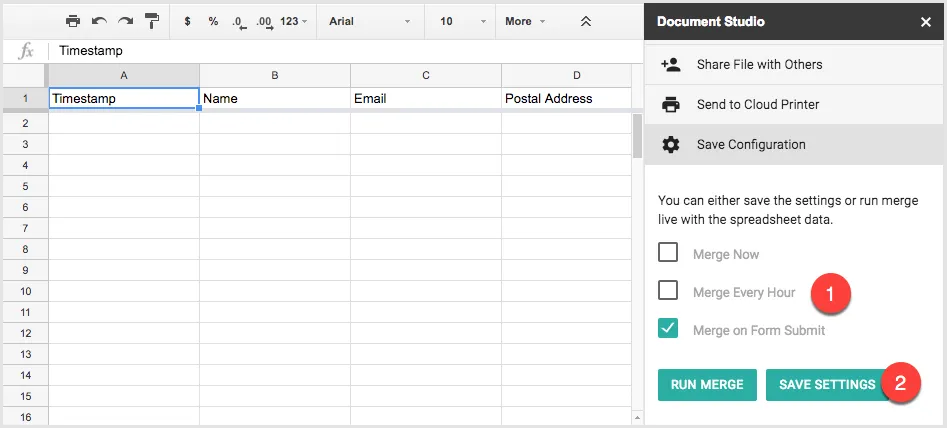947x428 pixels.
Task: Select column A header
Action: (124, 75)
